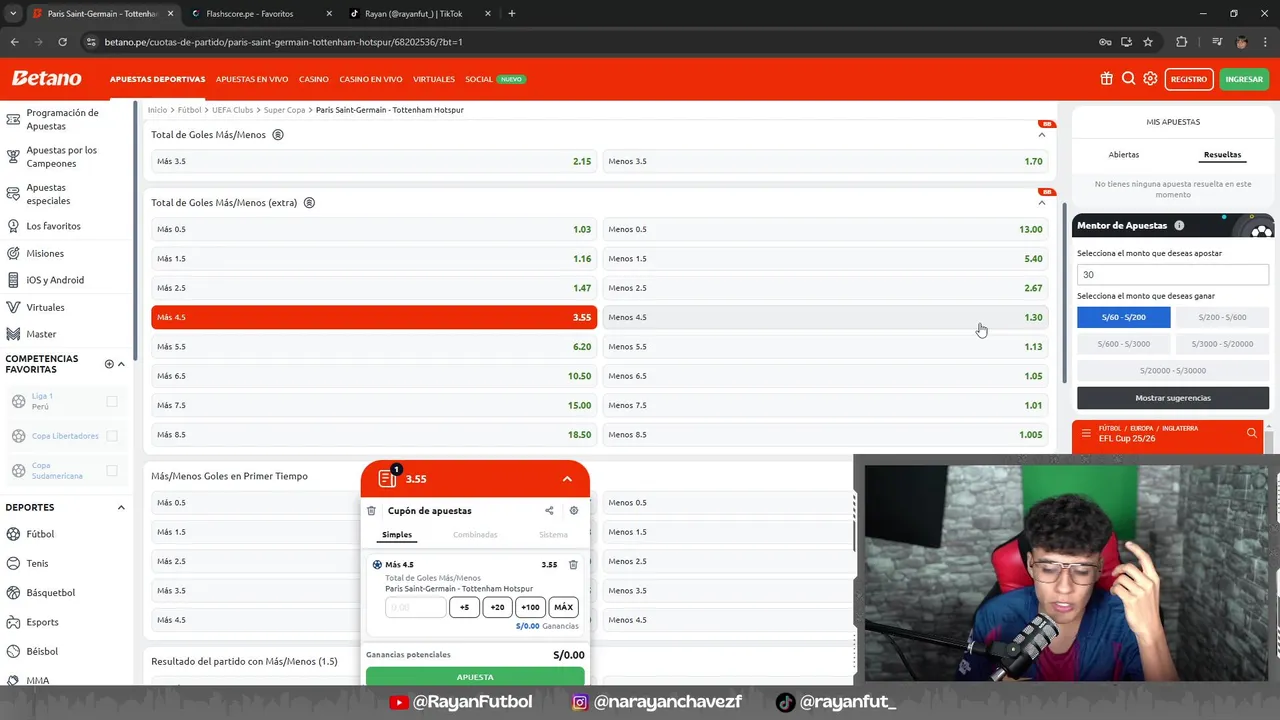Select the Sistema betslip tab
The image size is (1280, 720).
coord(553,535)
